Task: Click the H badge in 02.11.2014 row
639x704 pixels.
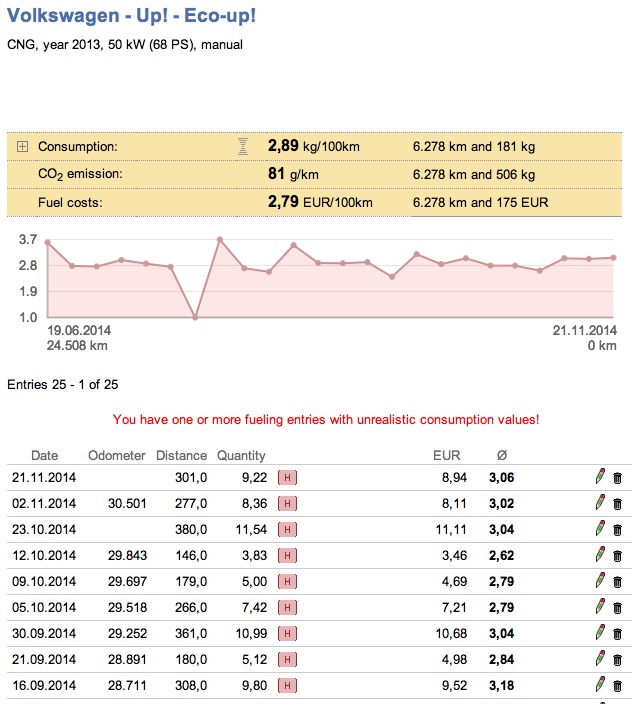Action: click(x=287, y=504)
